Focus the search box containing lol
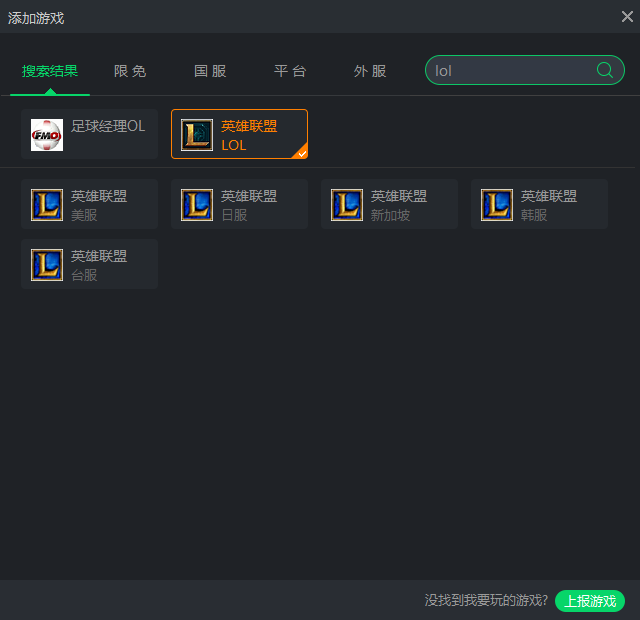This screenshot has width=640, height=620. 524,70
